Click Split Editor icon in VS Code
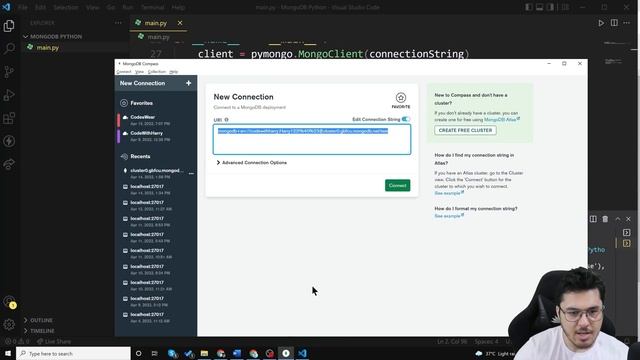The height and width of the screenshot is (360, 640). pyautogui.click(x=614, y=23)
